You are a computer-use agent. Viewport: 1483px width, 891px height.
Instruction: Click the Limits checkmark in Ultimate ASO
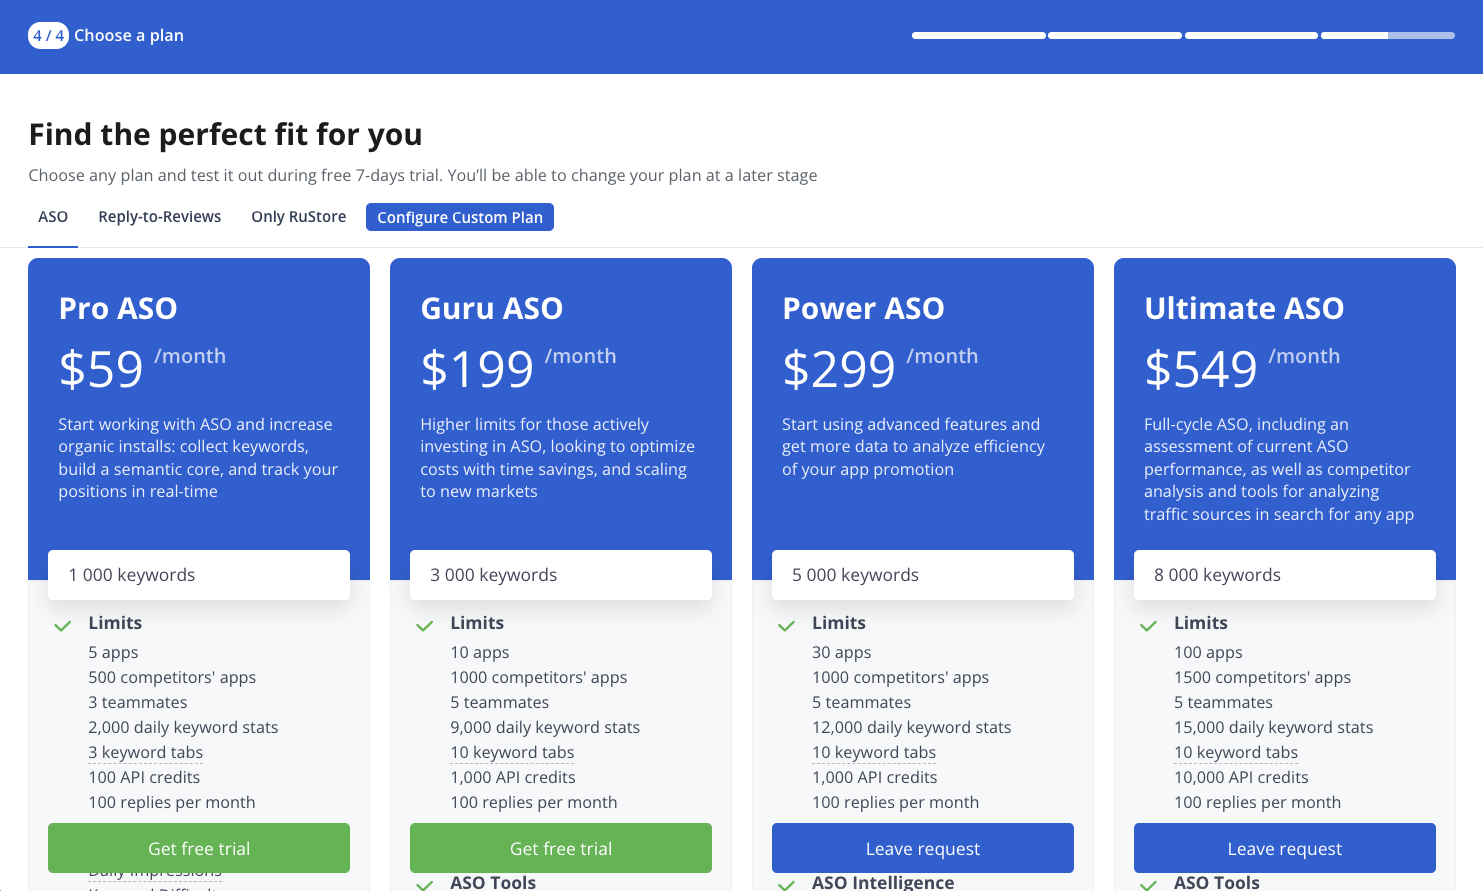coord(1149,626)
